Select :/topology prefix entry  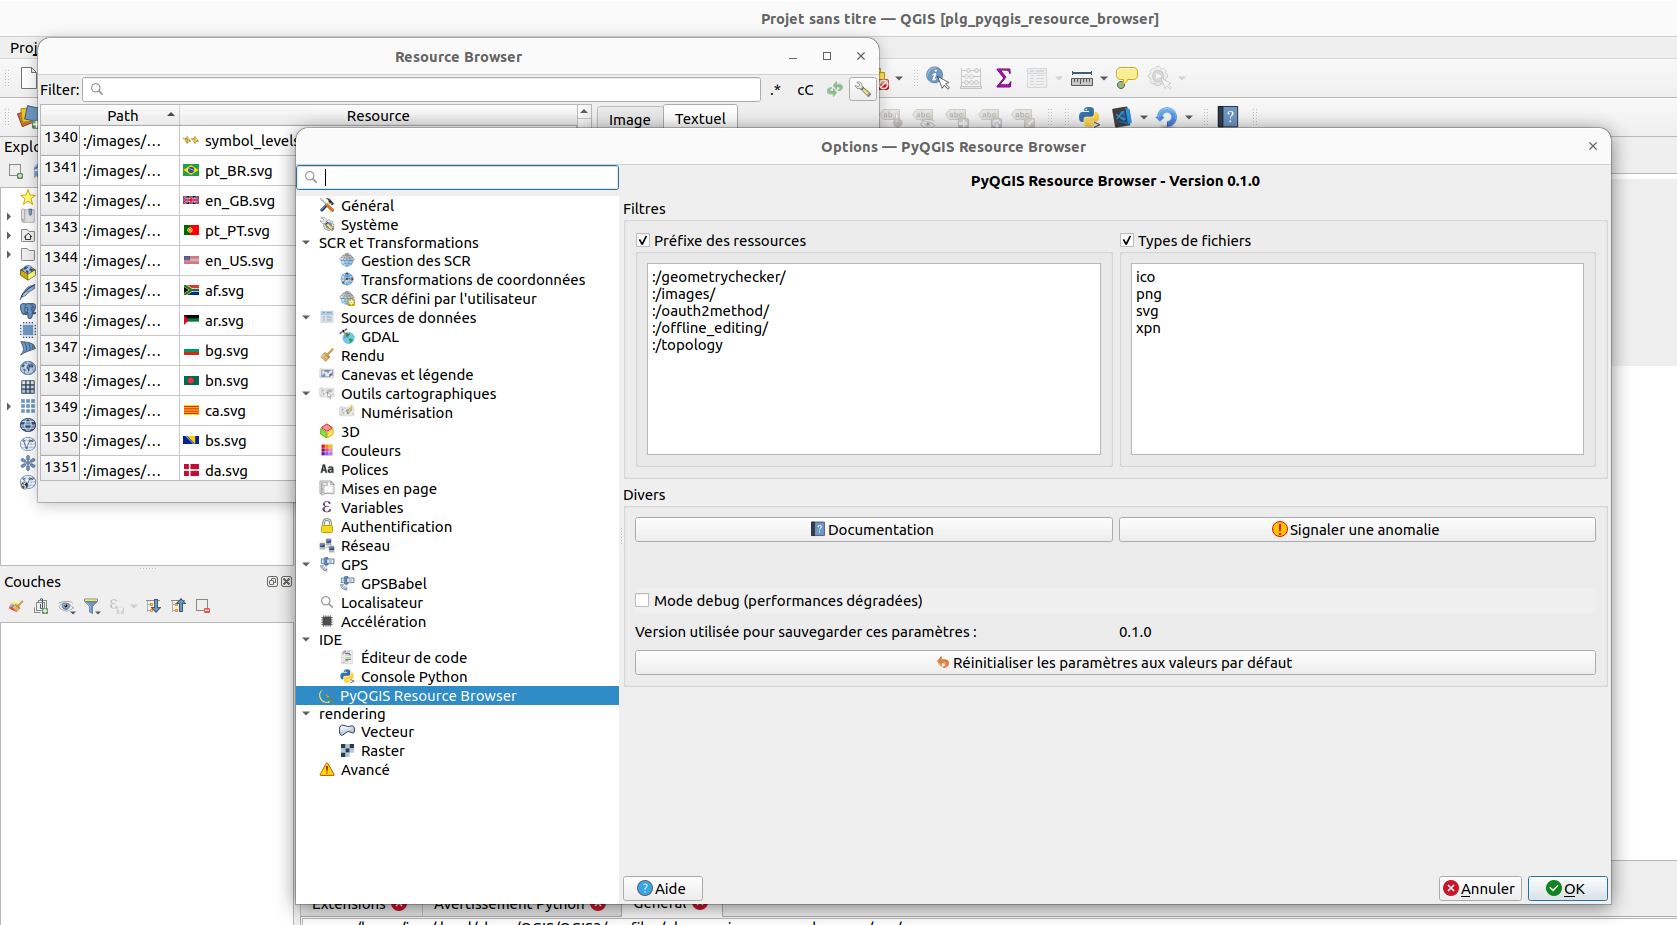tap(687, 345)
